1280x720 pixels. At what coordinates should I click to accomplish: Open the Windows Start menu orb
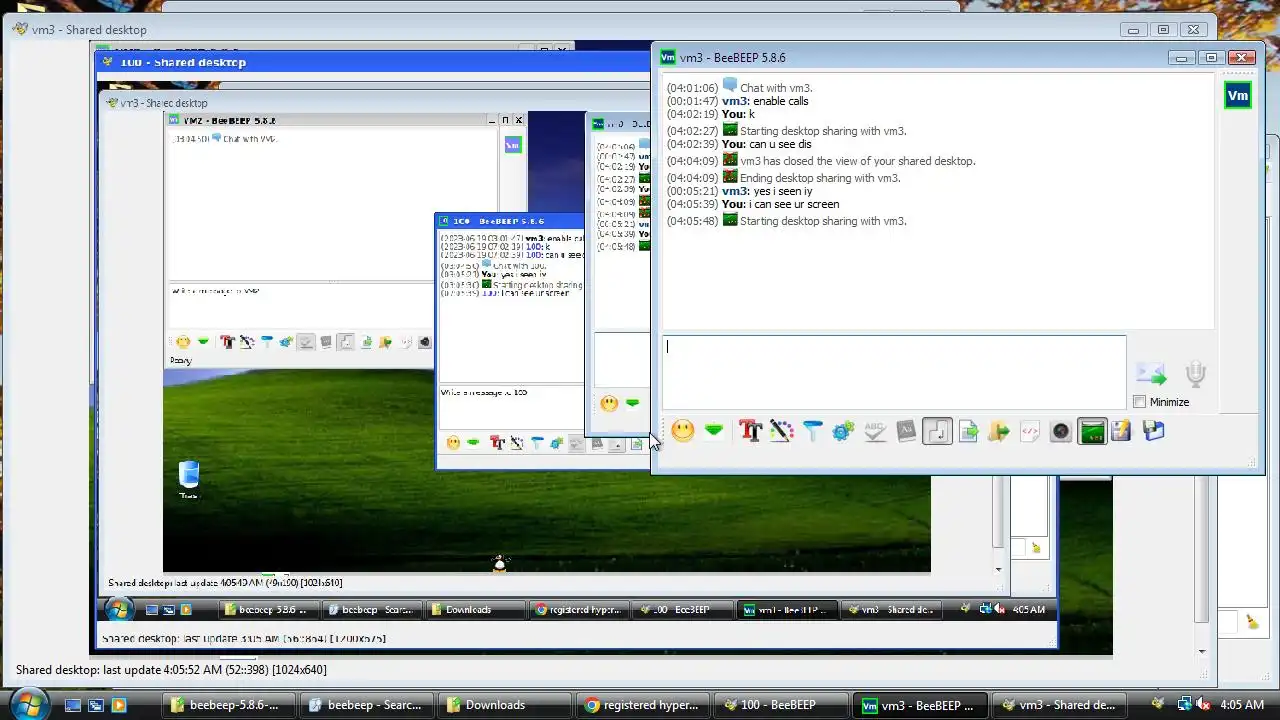point(28,704)
